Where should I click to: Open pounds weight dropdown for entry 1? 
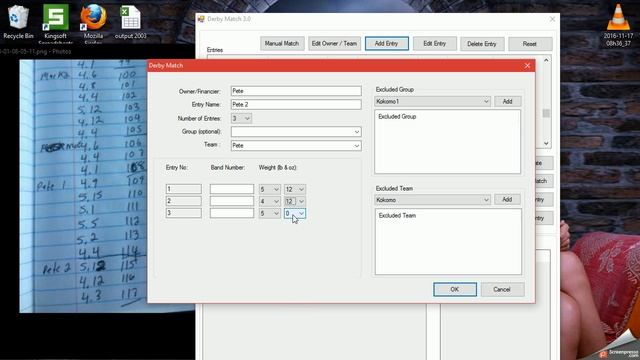coord(269,189)
